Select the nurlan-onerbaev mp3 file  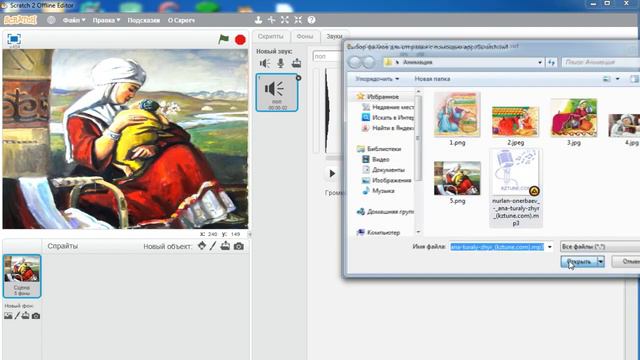(x=516, y=188)
